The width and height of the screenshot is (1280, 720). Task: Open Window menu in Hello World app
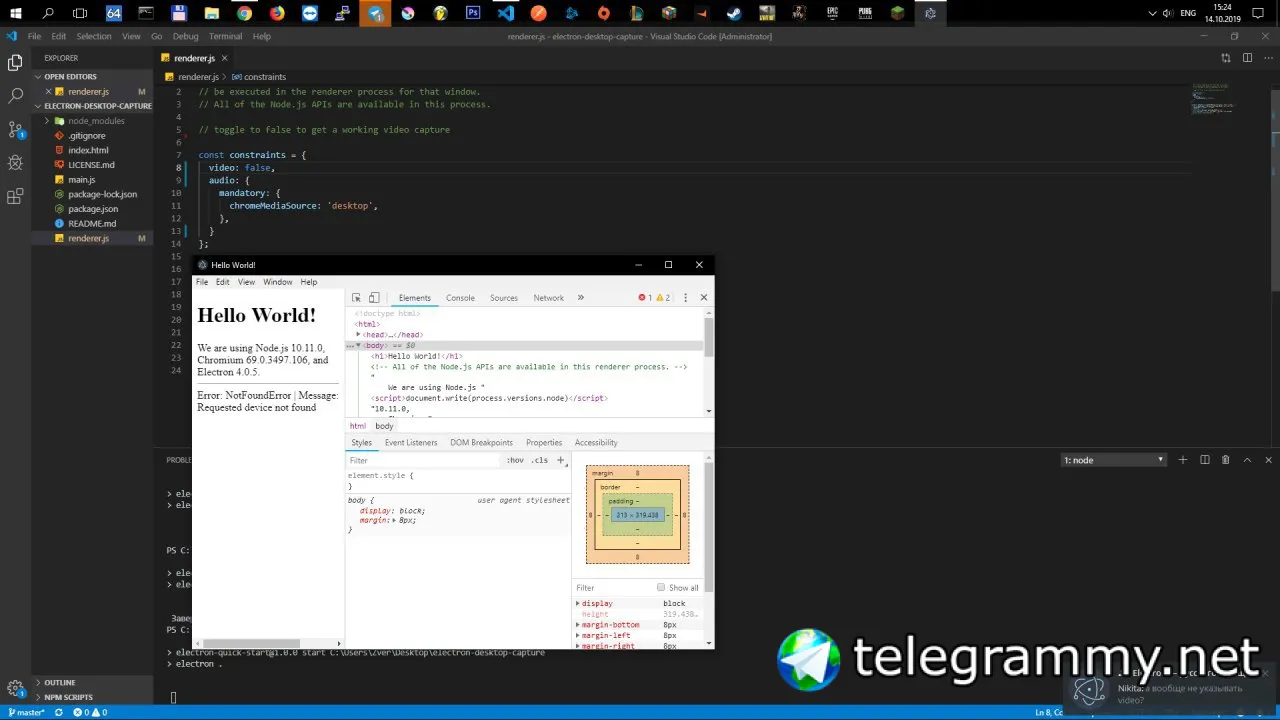point(278,282)
